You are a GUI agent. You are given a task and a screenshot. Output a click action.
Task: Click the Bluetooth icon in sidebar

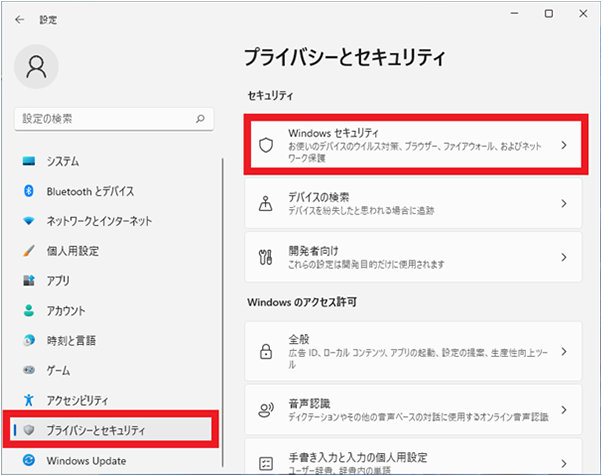(x=29, y=191)
